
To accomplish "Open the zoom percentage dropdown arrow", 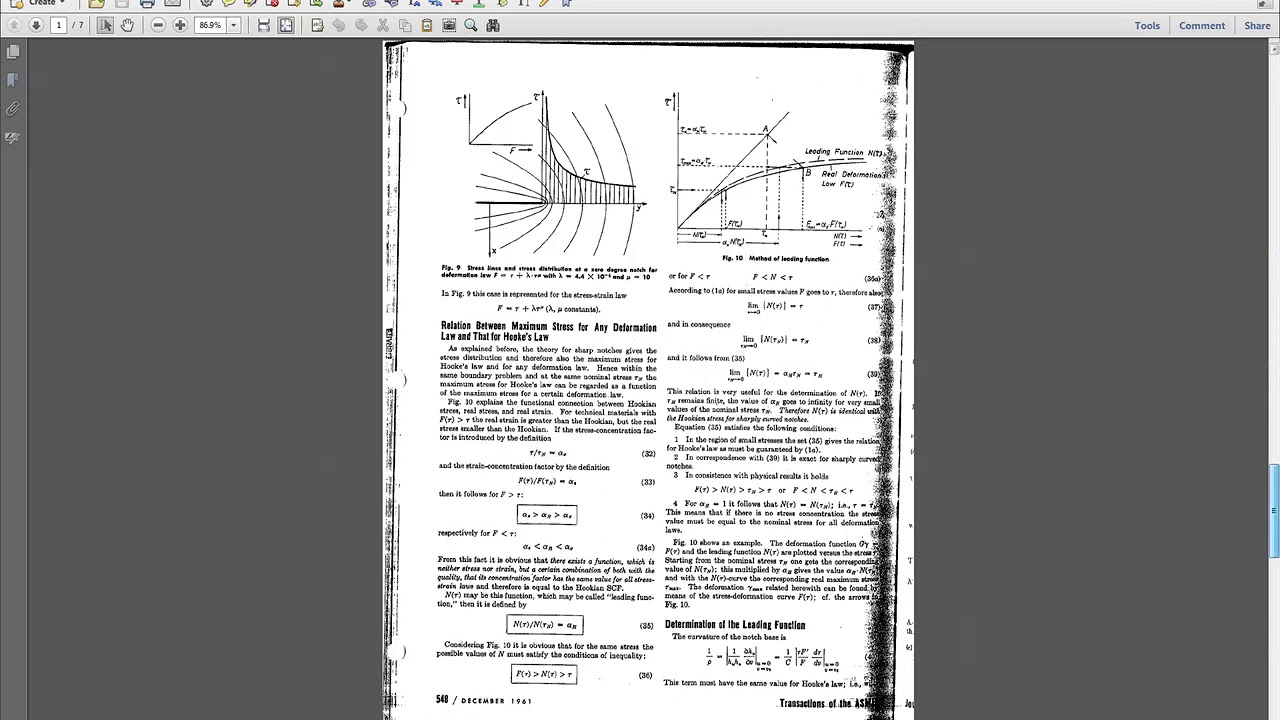I will pos(234,25).
